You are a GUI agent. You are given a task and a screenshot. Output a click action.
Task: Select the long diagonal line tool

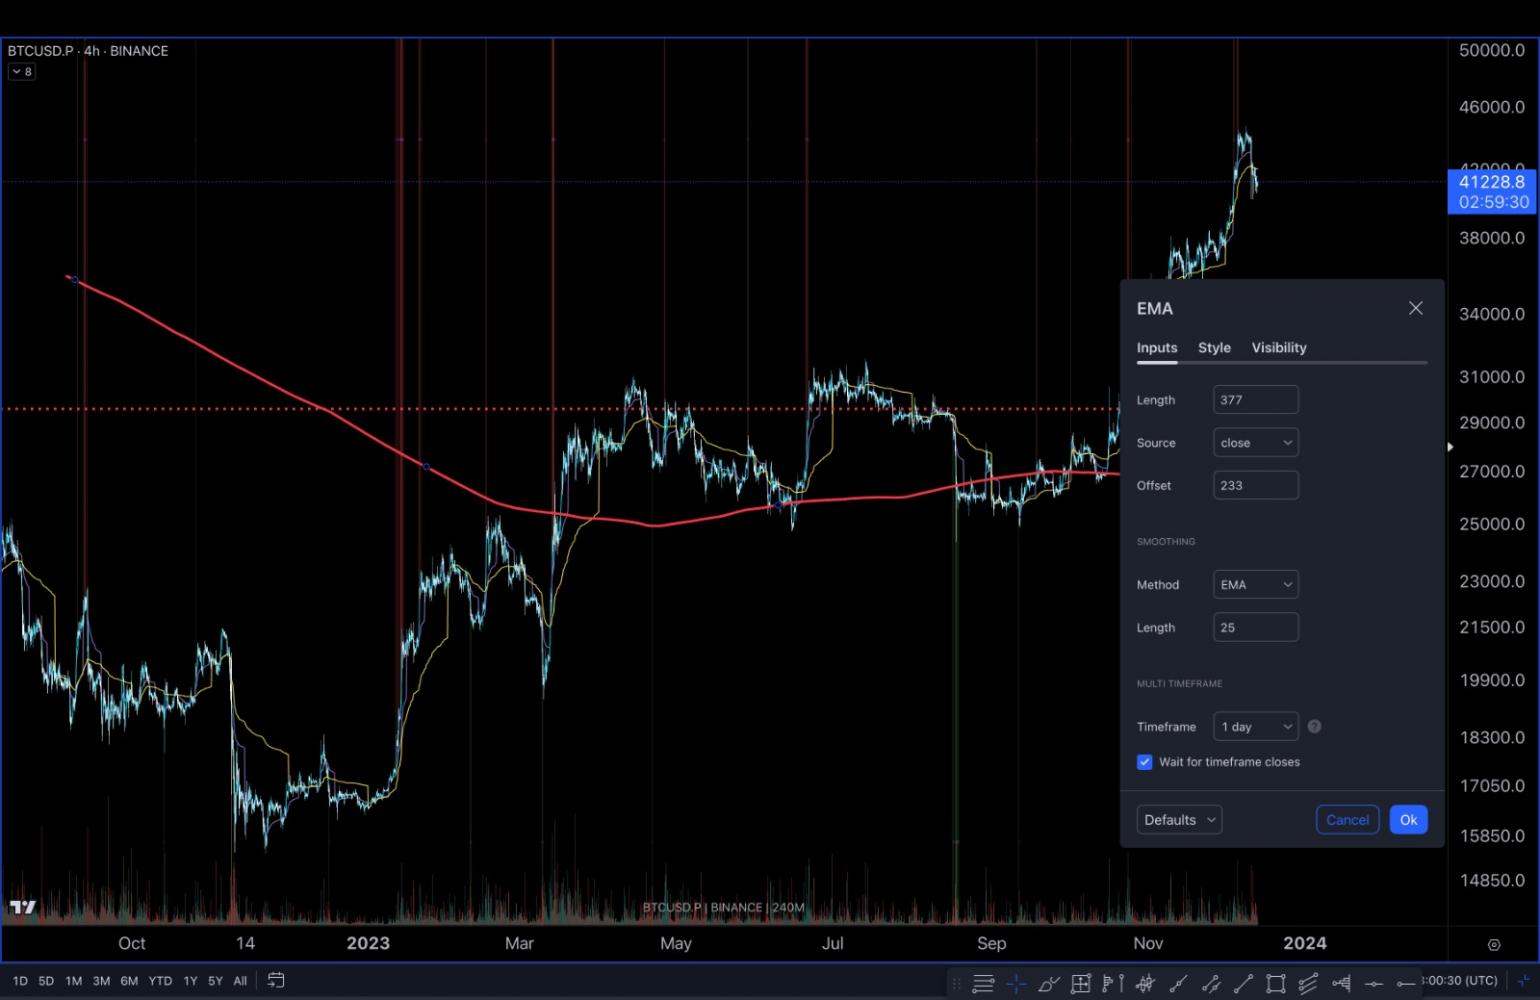click(1243, 984)
